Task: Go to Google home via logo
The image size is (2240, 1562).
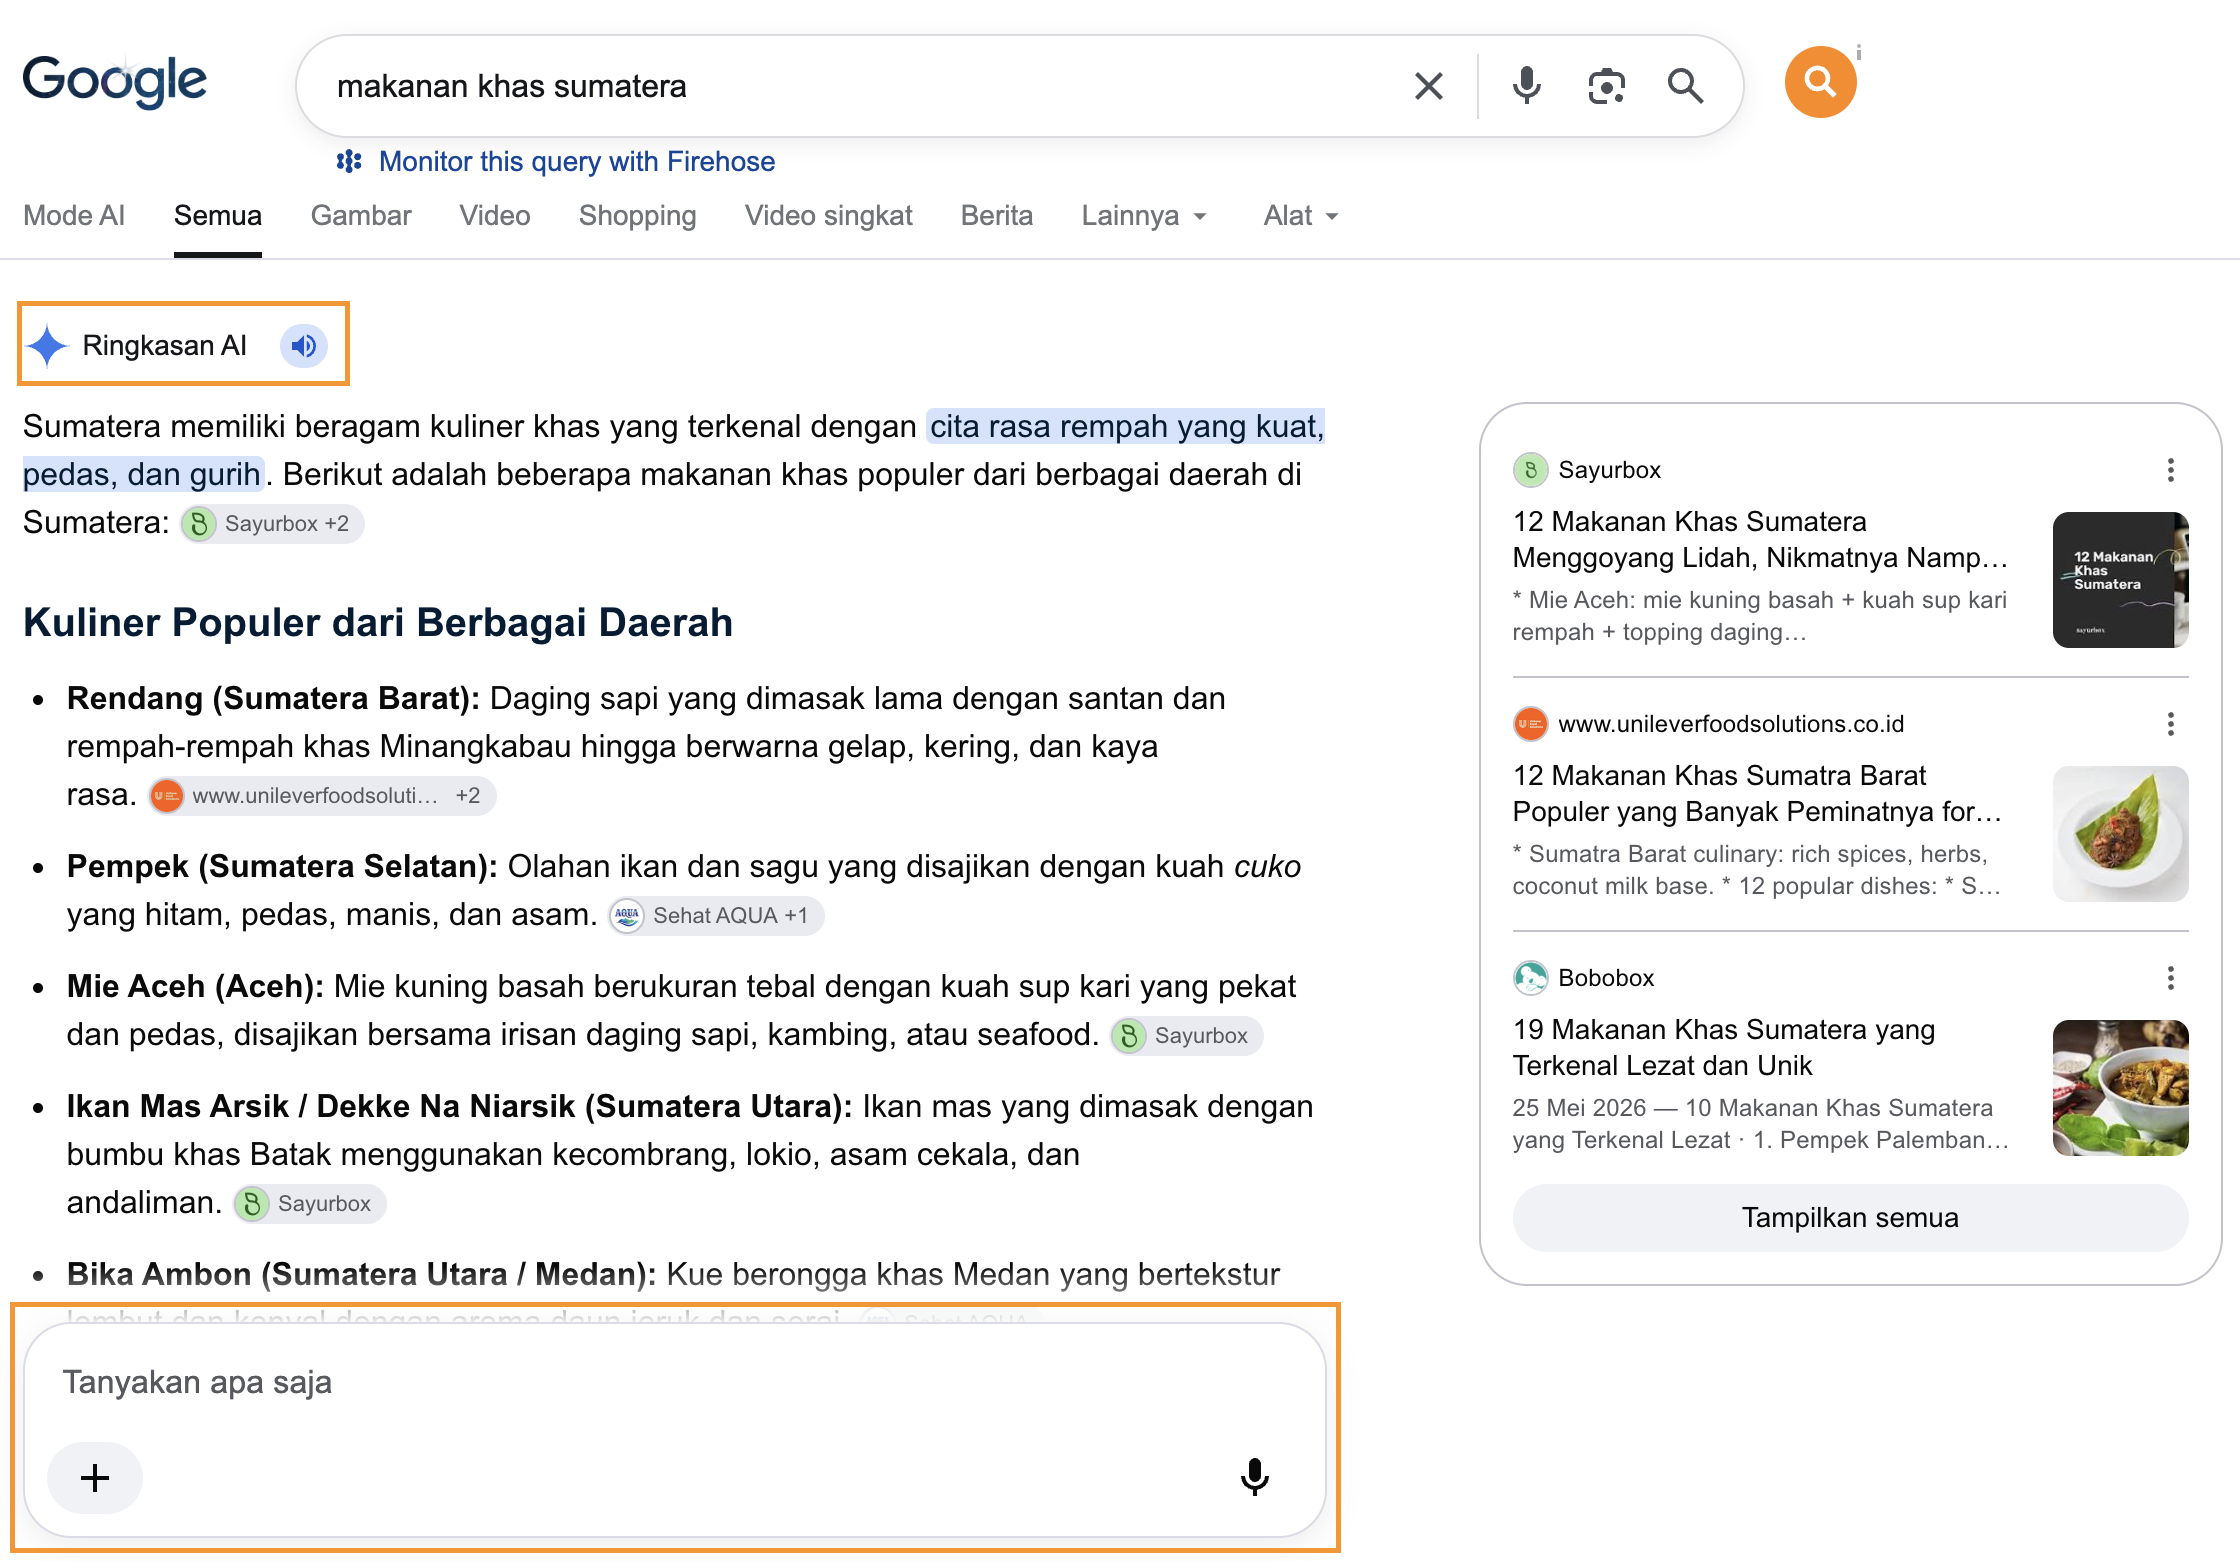Action: coord(115,82)
